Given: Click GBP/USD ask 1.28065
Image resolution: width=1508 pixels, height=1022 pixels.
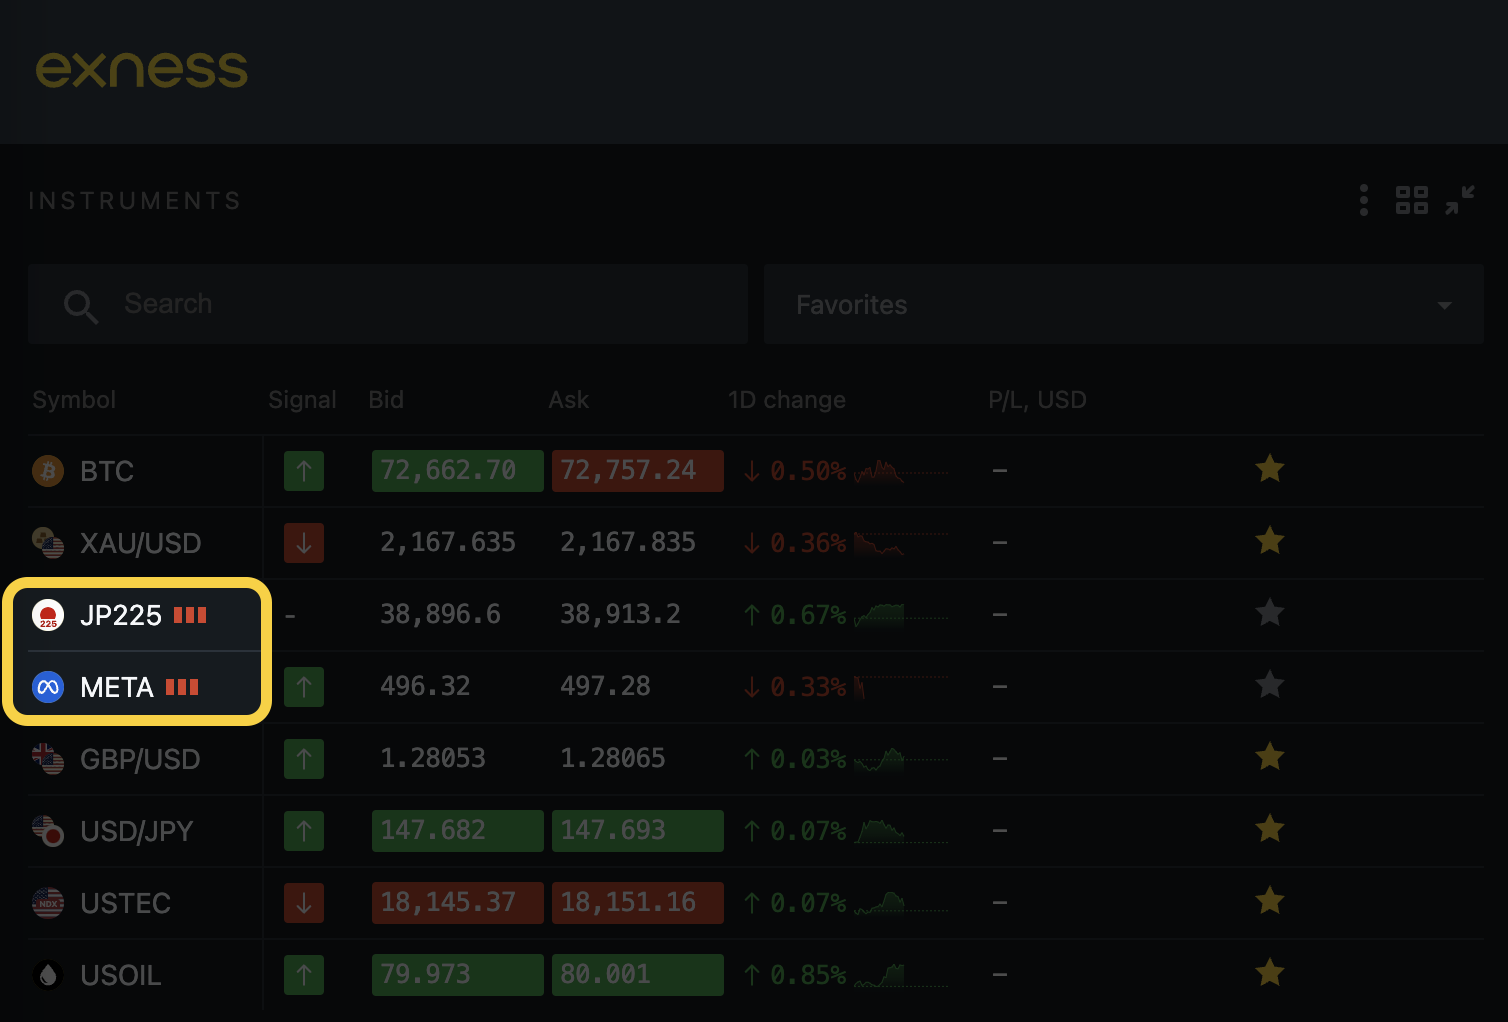Looking at the screenshot, I should 613,758.
